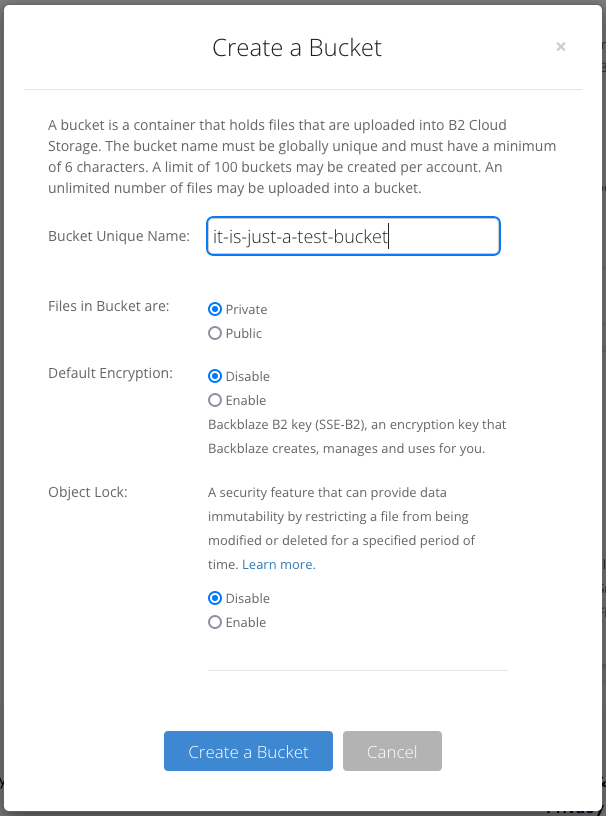Enable Default Encryption
Viewport: 606px width, 816px height.
[x=215, y=400]
